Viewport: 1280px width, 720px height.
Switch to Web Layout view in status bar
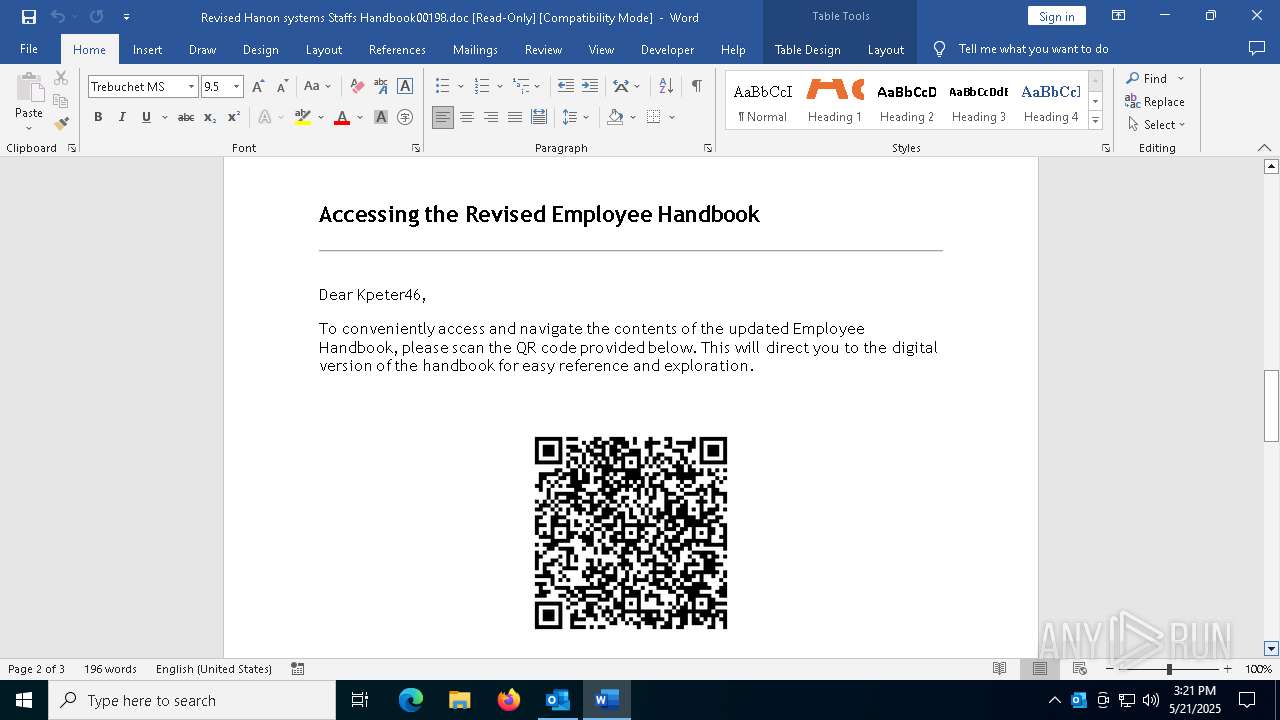[1080, 669]
